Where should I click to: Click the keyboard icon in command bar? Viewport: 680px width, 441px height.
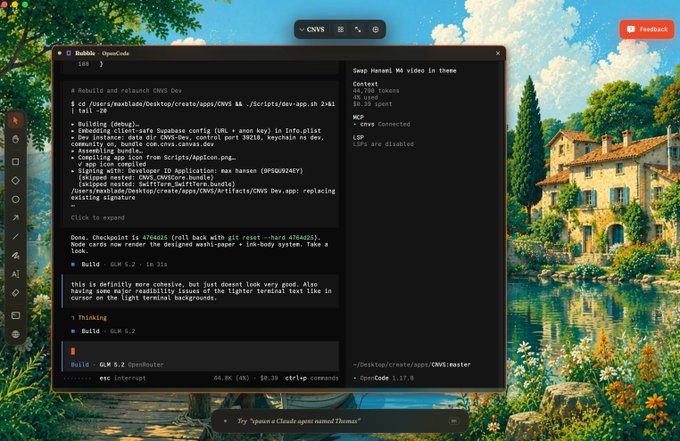pos(454,421)
